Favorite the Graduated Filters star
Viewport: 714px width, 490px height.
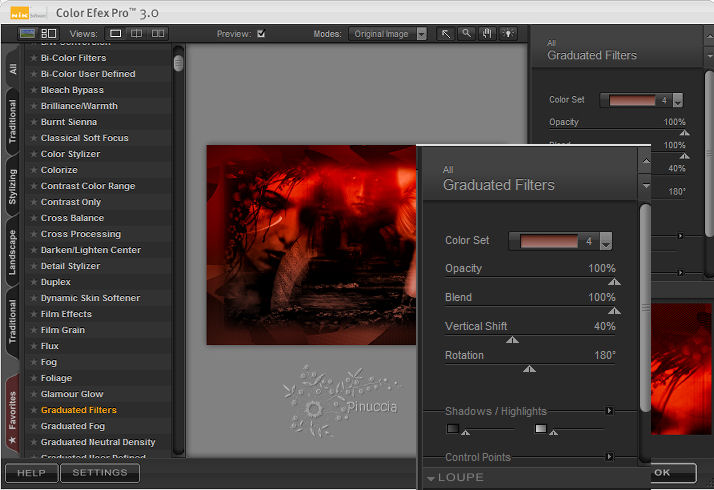(33, 410)
